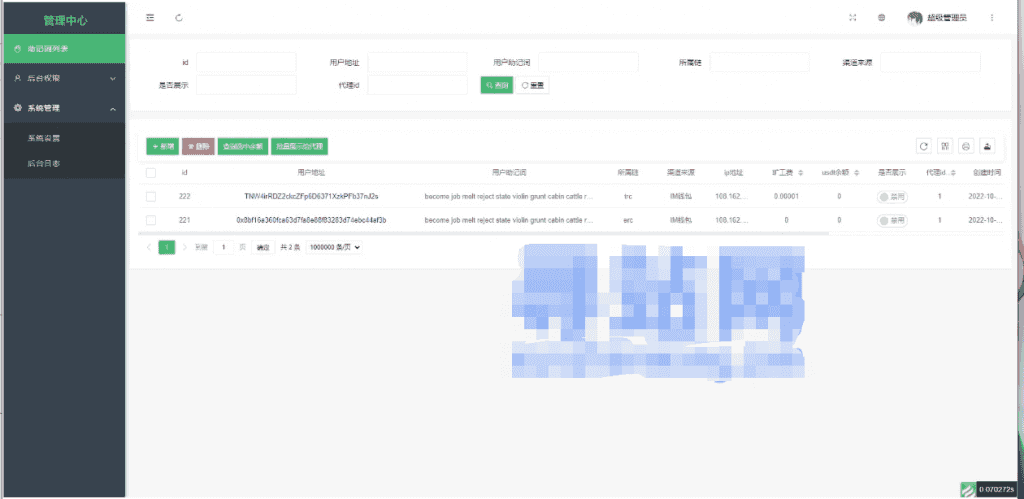Click the mnemonic text in row 222
The image size is (1024, 499).
509,196
